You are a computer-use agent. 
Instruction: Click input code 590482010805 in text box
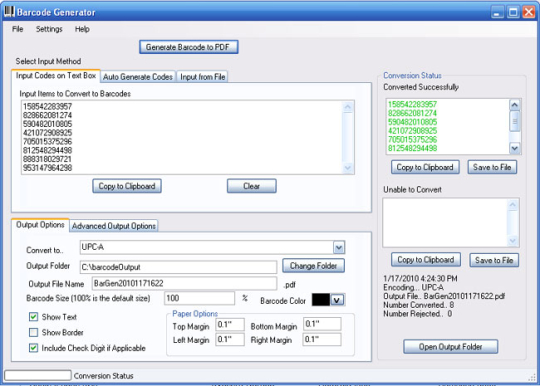(48, 124)
